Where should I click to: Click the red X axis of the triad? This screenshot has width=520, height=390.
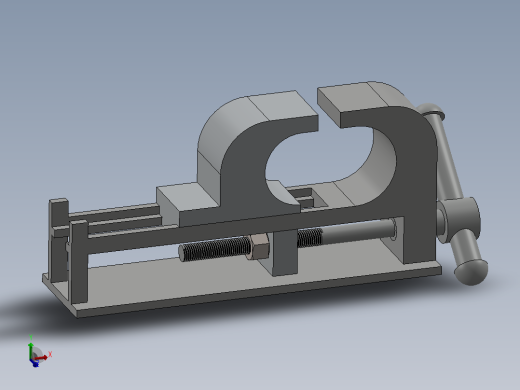pos(42,358)
